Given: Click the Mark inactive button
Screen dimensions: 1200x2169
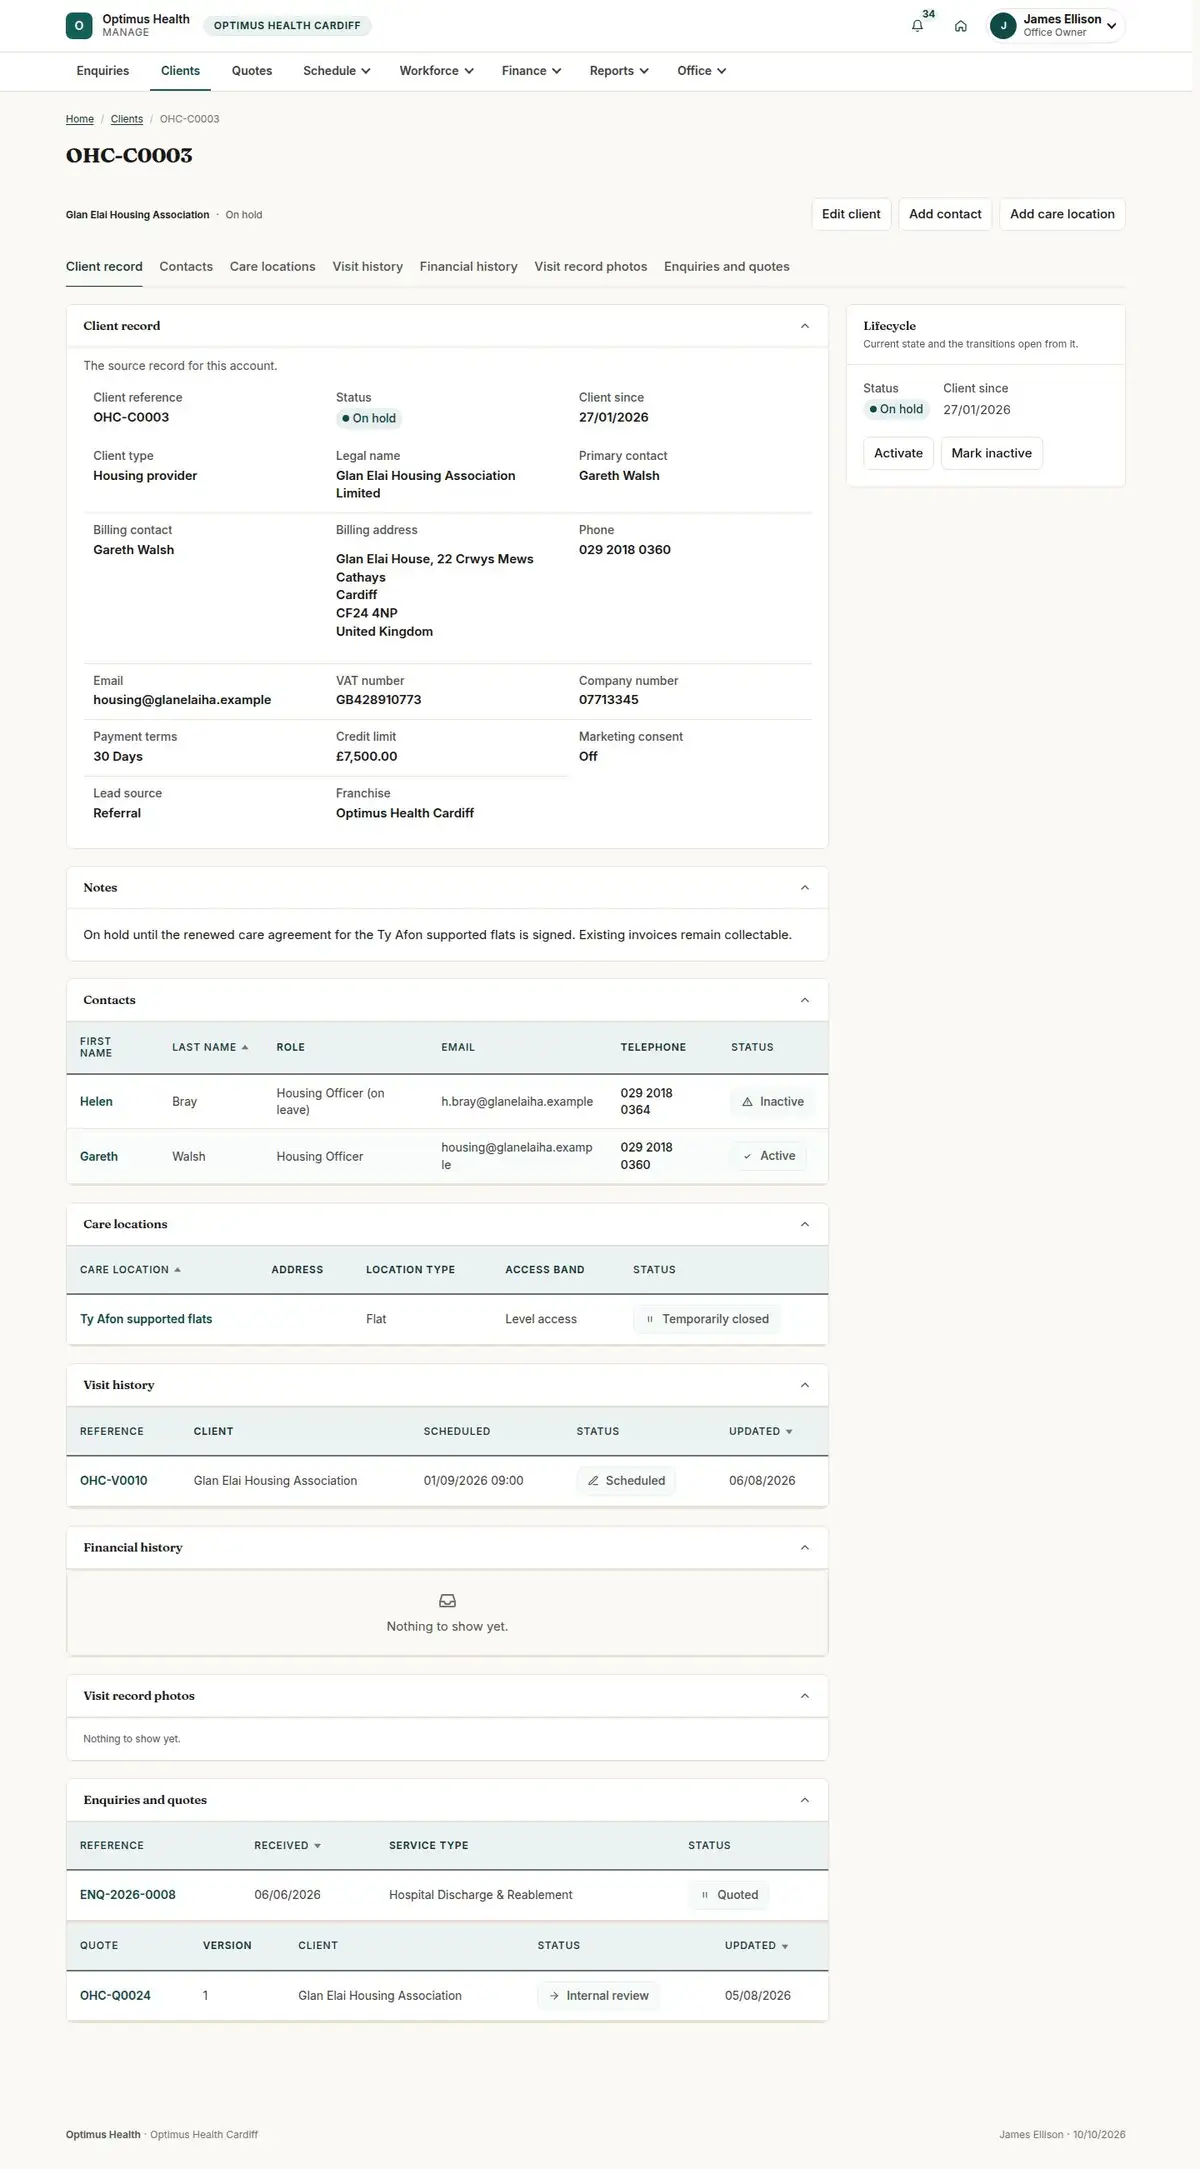Looking at the screenshot, I should pos(992,453).
